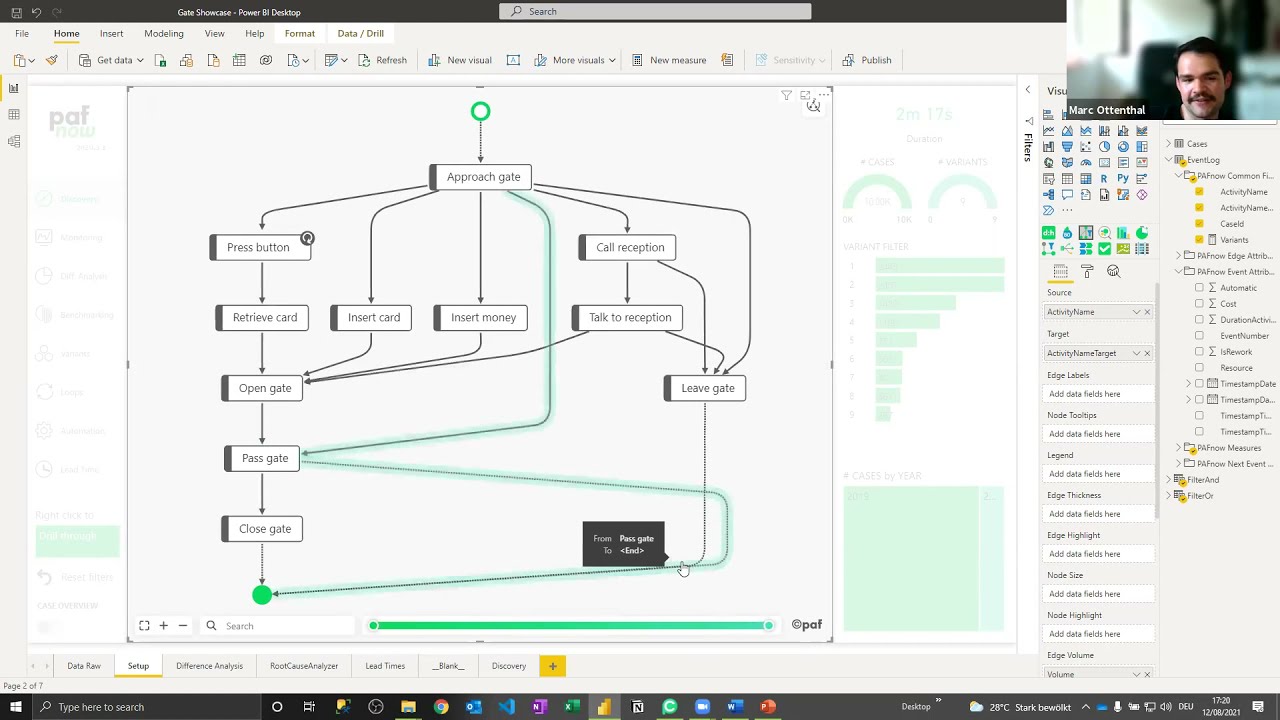1280x720 pixels.
Task: Open More options ellipsis on visual
Action: 823,96
